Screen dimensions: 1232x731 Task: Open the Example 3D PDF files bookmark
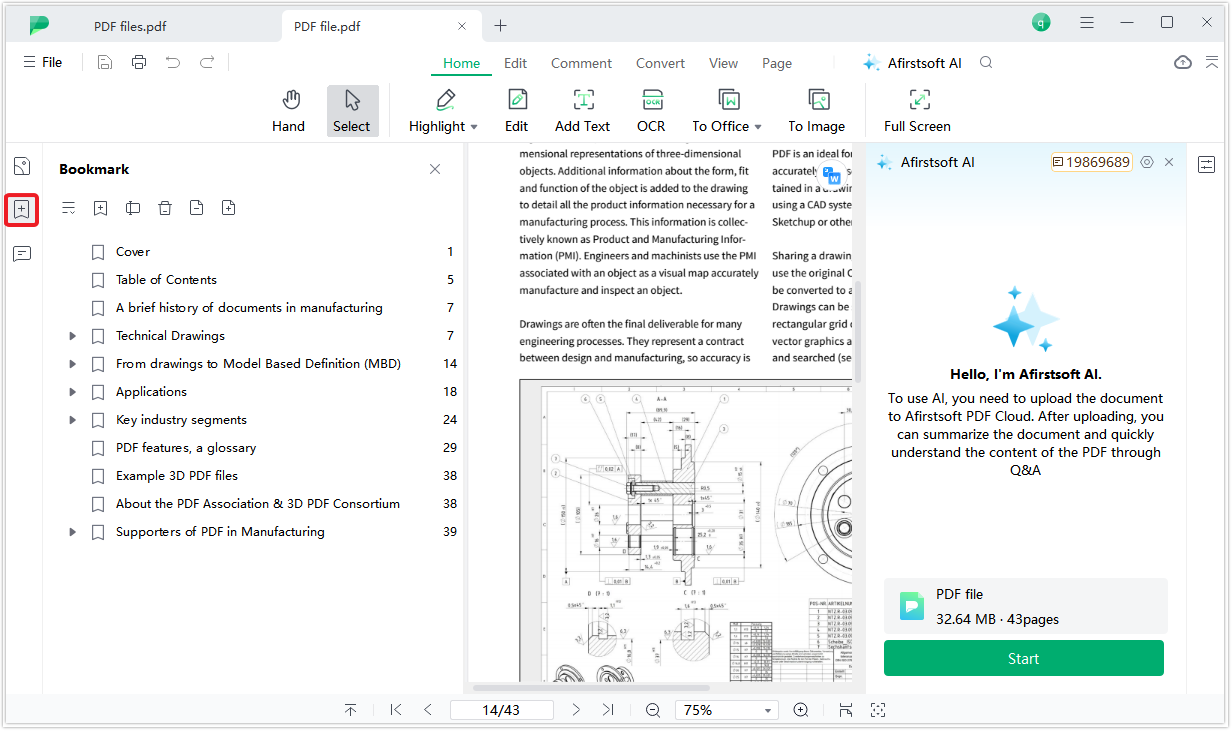pyautogui.click(x=177, y=476)
